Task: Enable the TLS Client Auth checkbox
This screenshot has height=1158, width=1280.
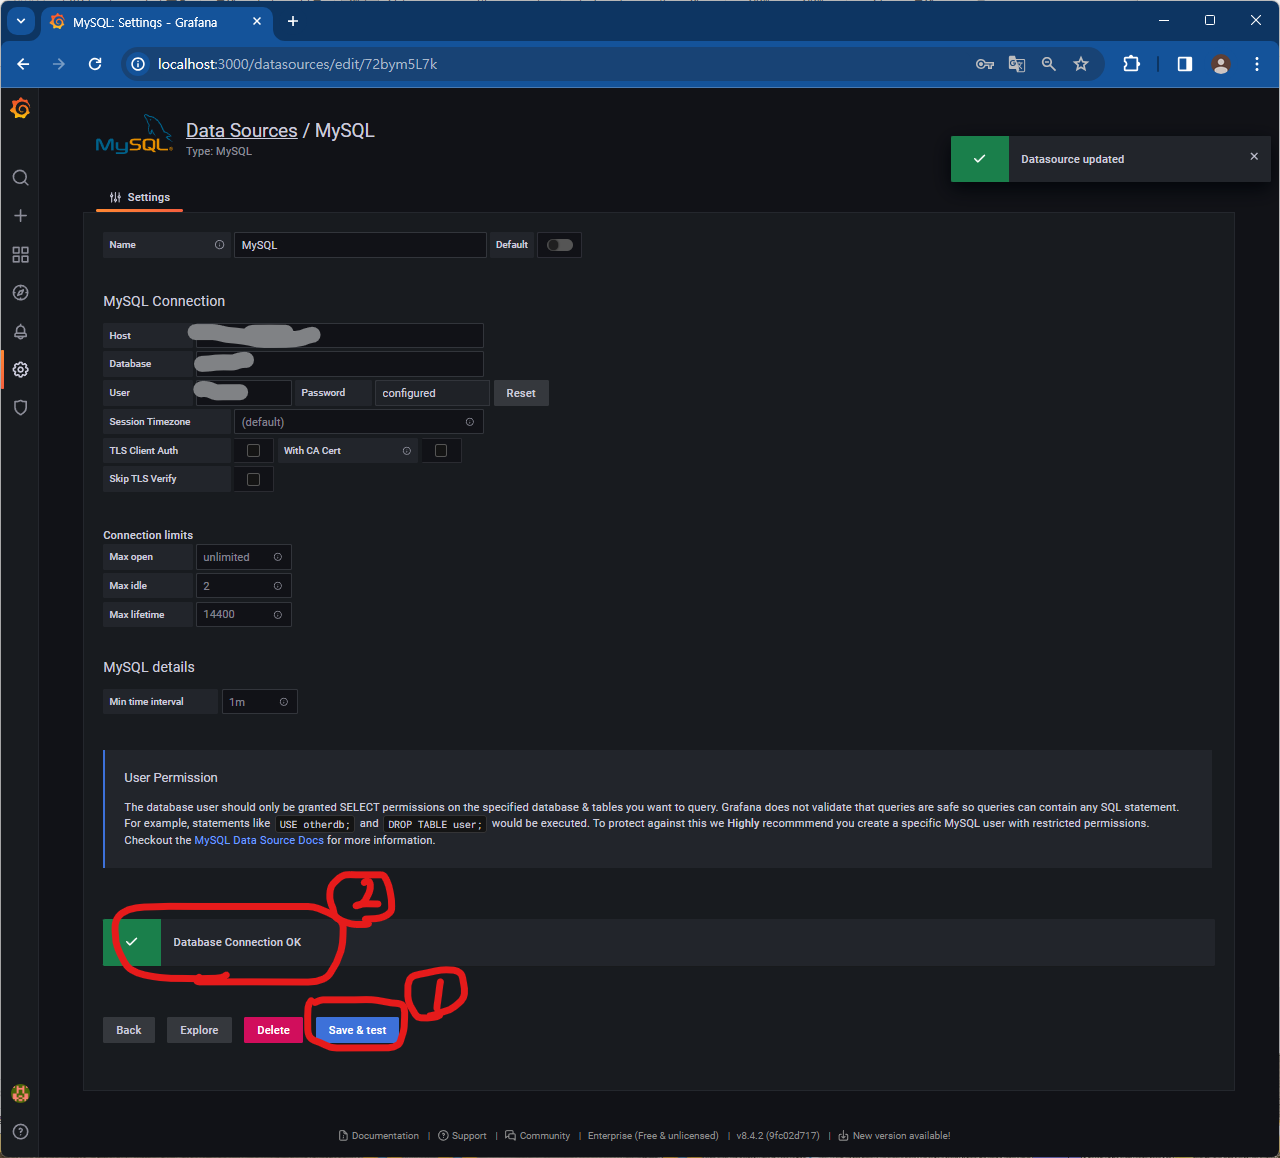Action: (x=253, y=451)
